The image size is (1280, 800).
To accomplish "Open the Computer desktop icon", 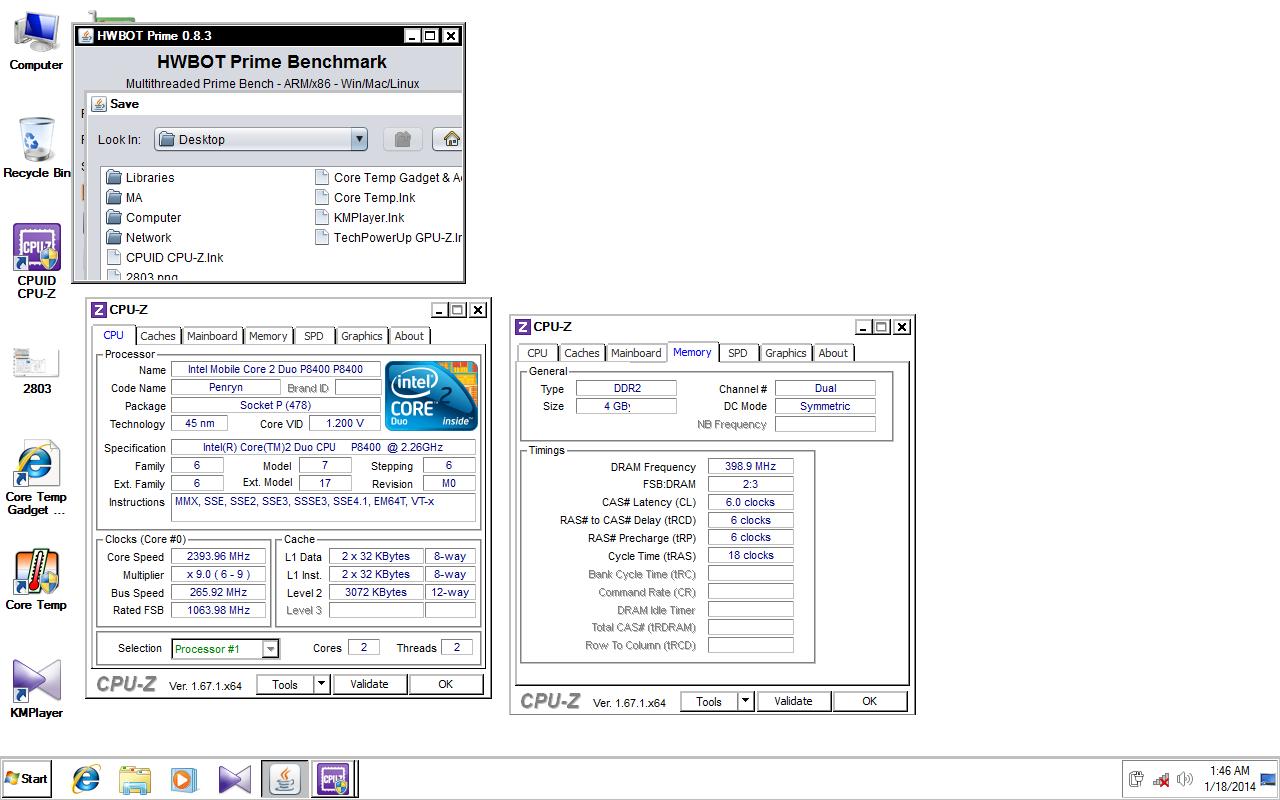I will pyautogui.click(x=35, y=40).
